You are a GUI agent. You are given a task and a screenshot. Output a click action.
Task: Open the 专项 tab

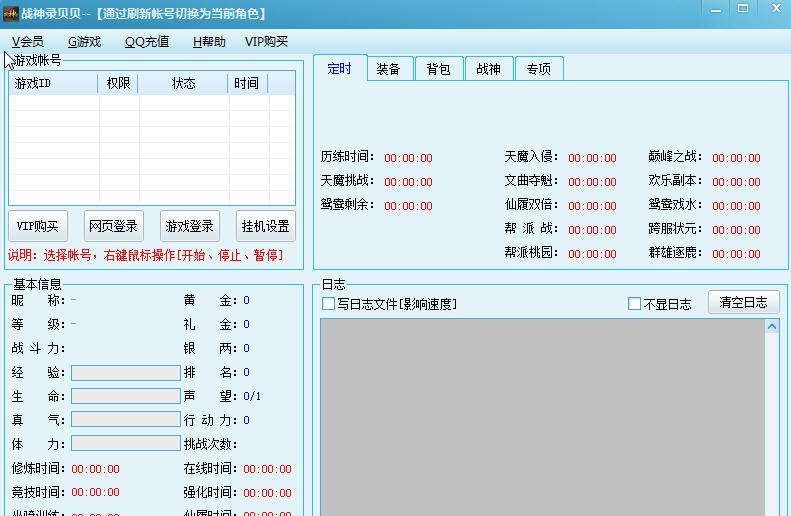539,69
